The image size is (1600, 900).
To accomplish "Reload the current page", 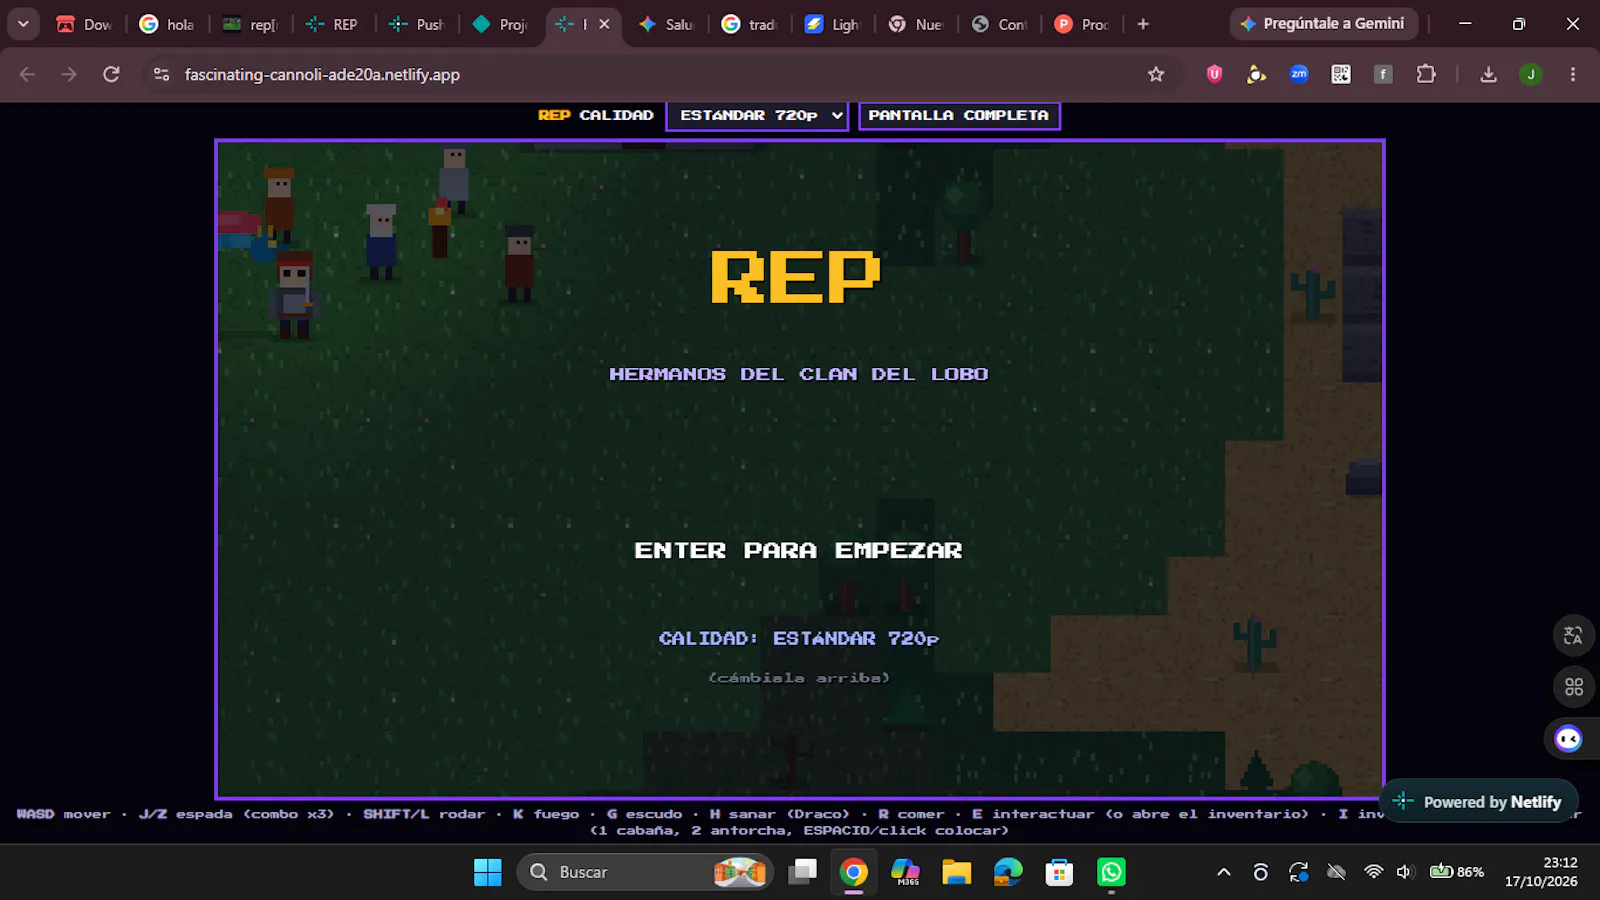I will 111,74.
